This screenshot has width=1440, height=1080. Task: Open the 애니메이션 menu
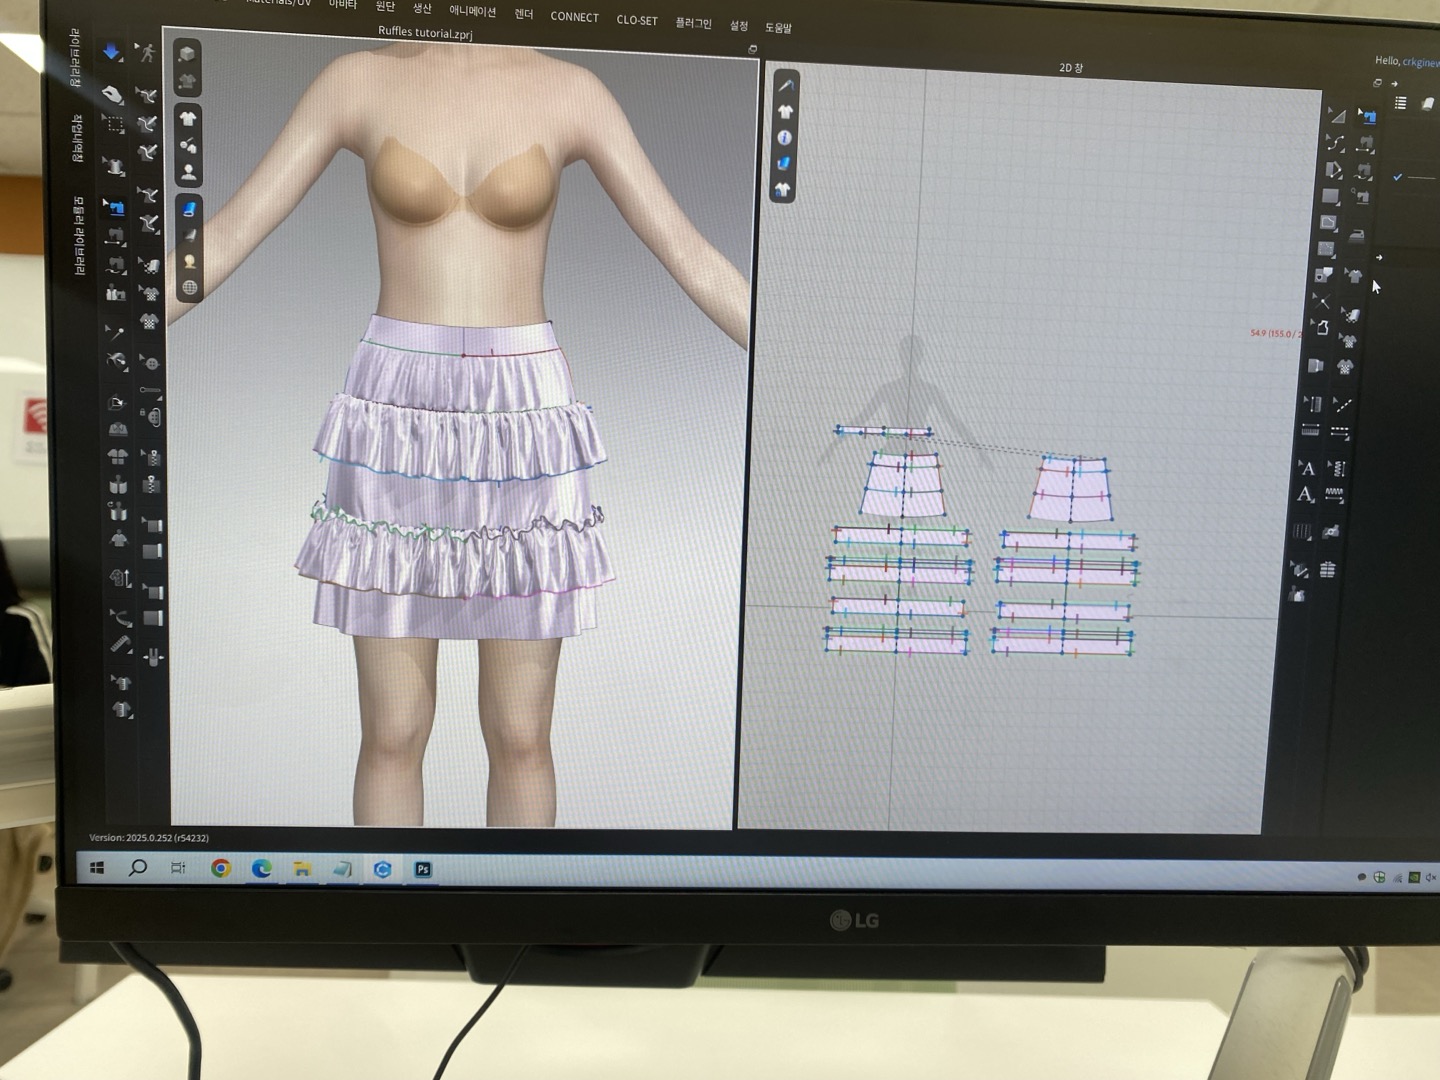[x=472, y=11]
